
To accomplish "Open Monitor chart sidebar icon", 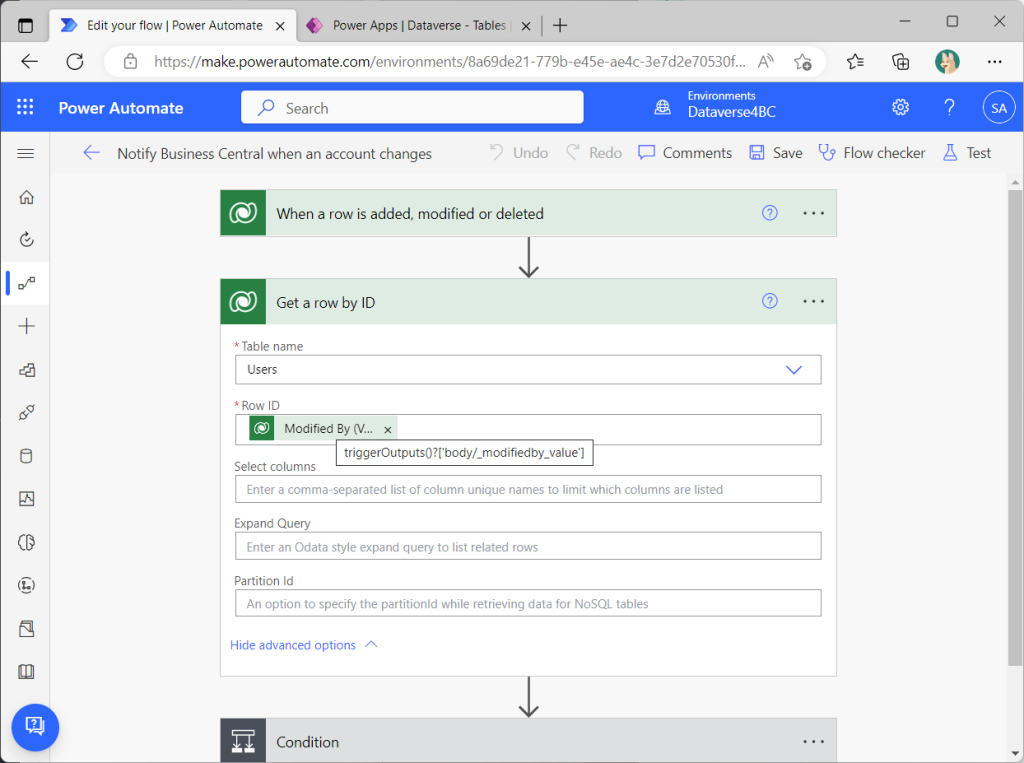I will 26,499.
